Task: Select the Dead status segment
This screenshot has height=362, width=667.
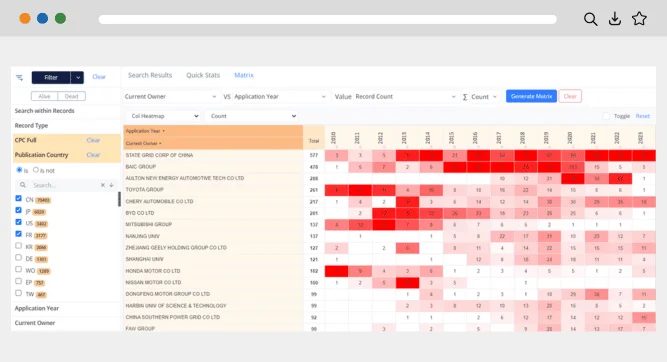Action: pyautogui.click(x=71, y=97)
